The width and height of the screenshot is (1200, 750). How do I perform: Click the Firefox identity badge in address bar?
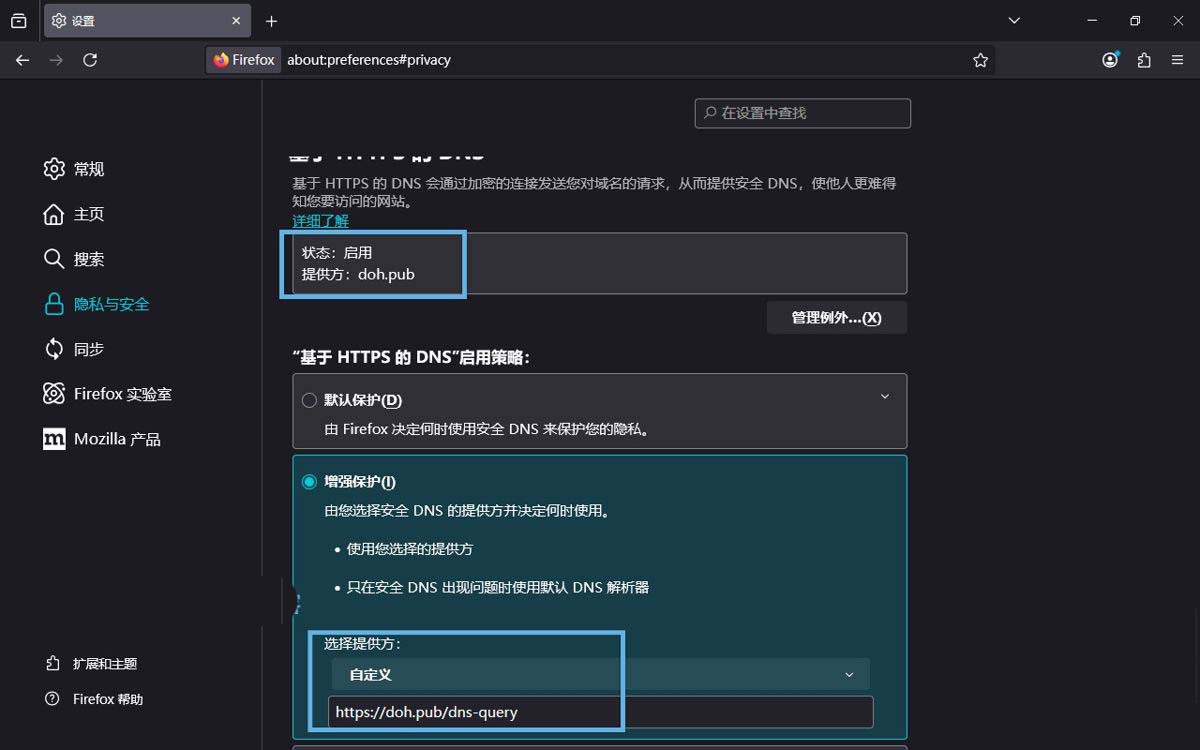(244, 60)
